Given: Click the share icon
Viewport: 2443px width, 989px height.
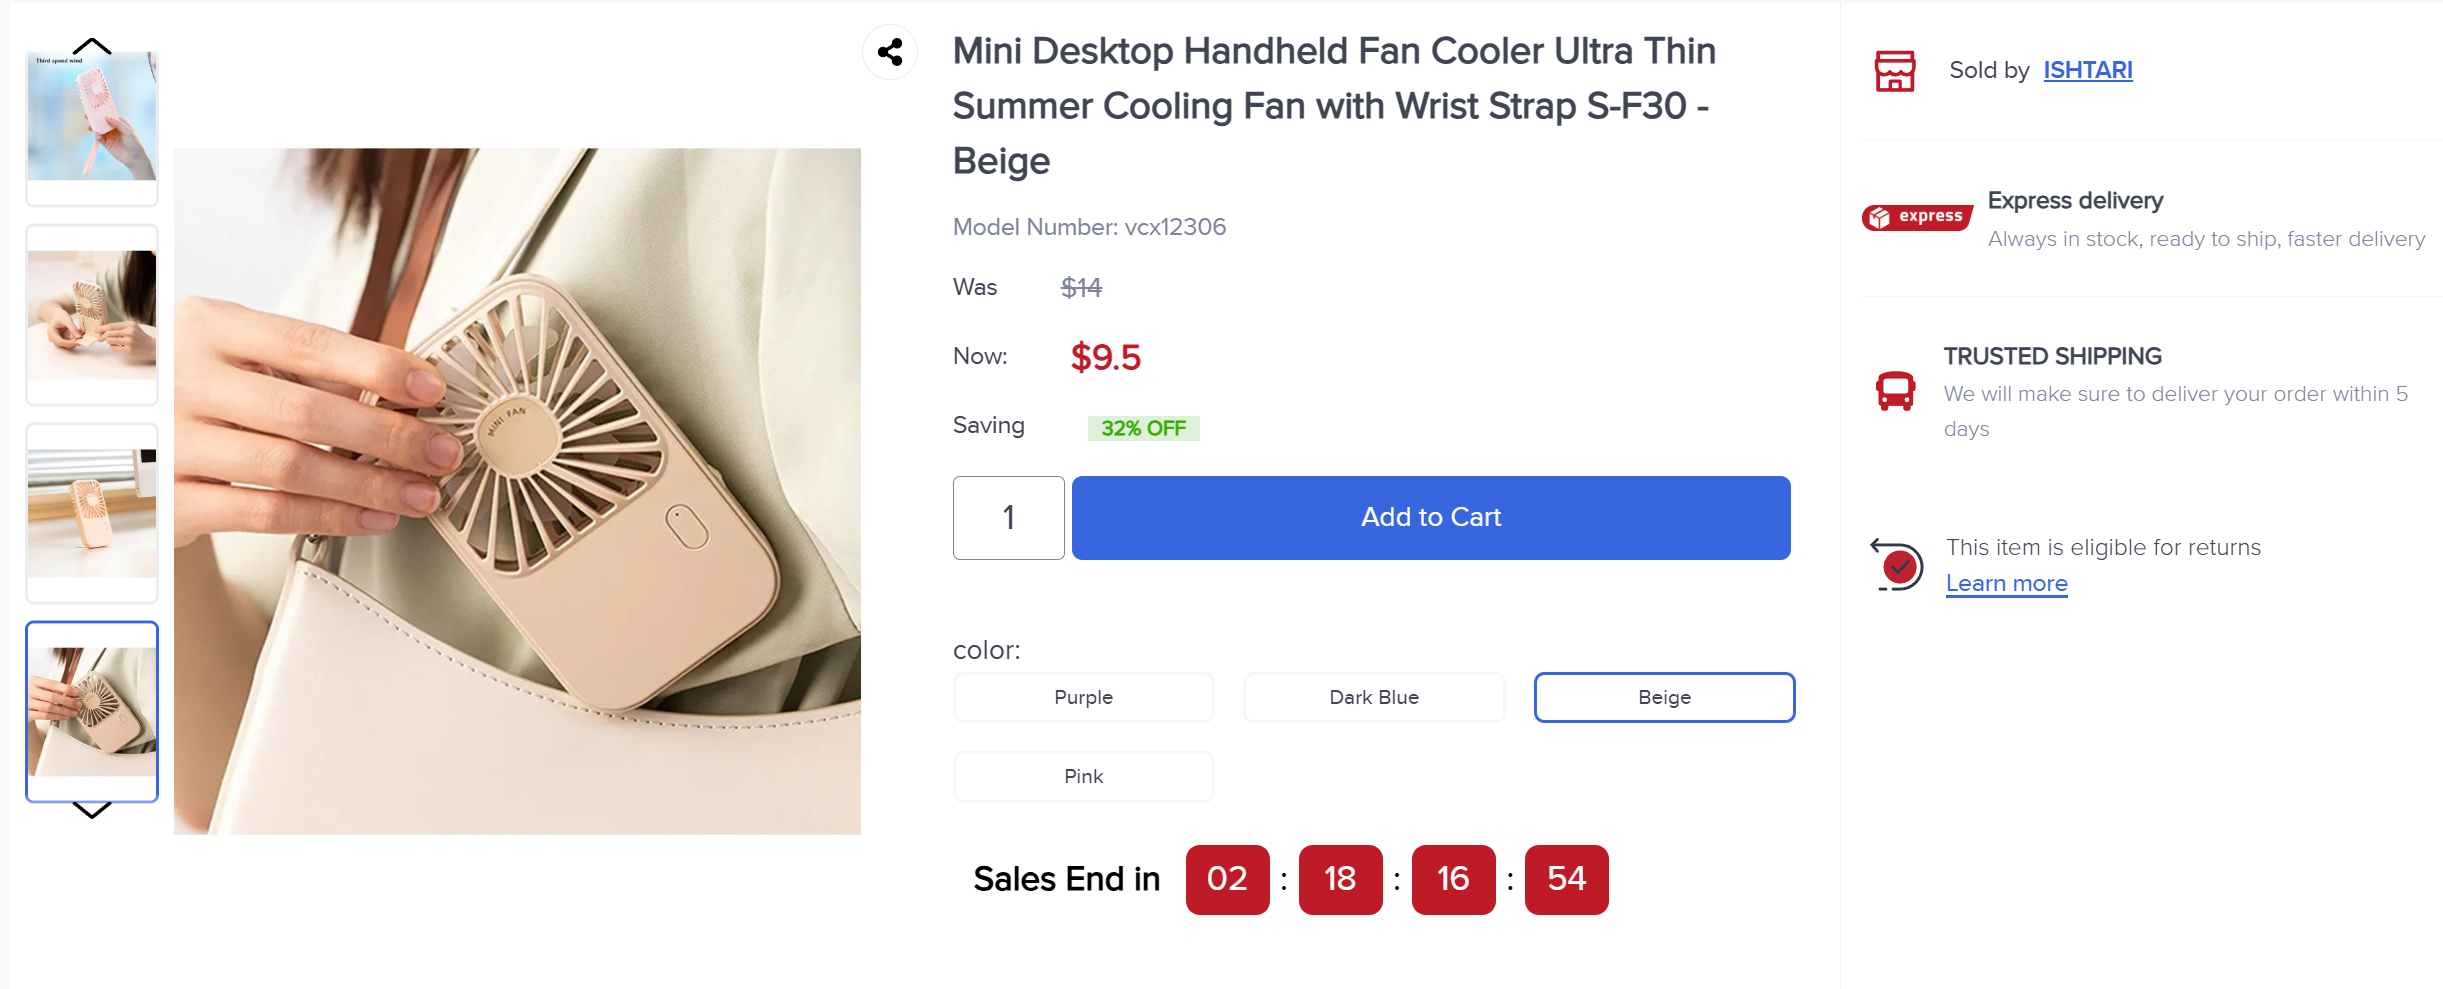Looking at the screenshot, I should (890, 52).
